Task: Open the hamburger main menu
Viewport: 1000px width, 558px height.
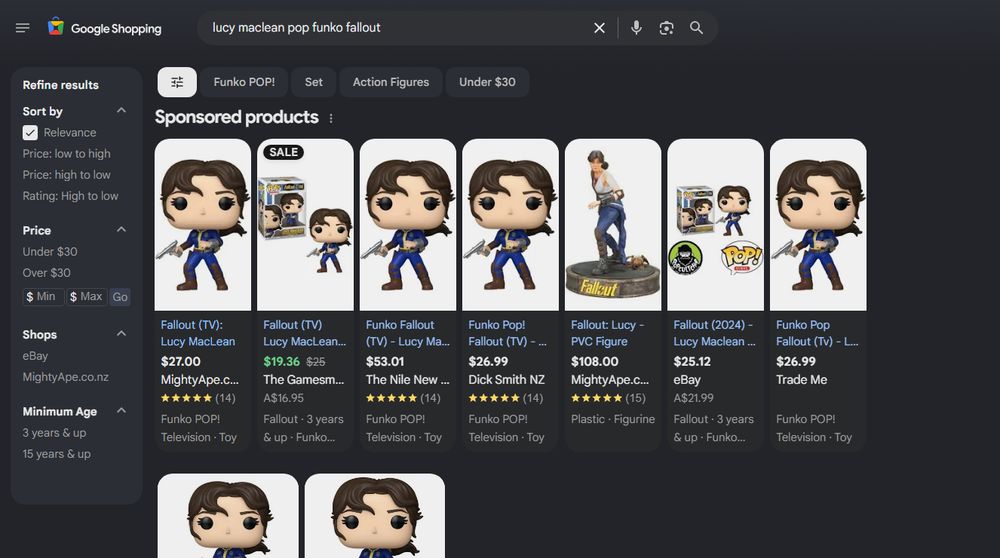Action: tap(23, 28)
